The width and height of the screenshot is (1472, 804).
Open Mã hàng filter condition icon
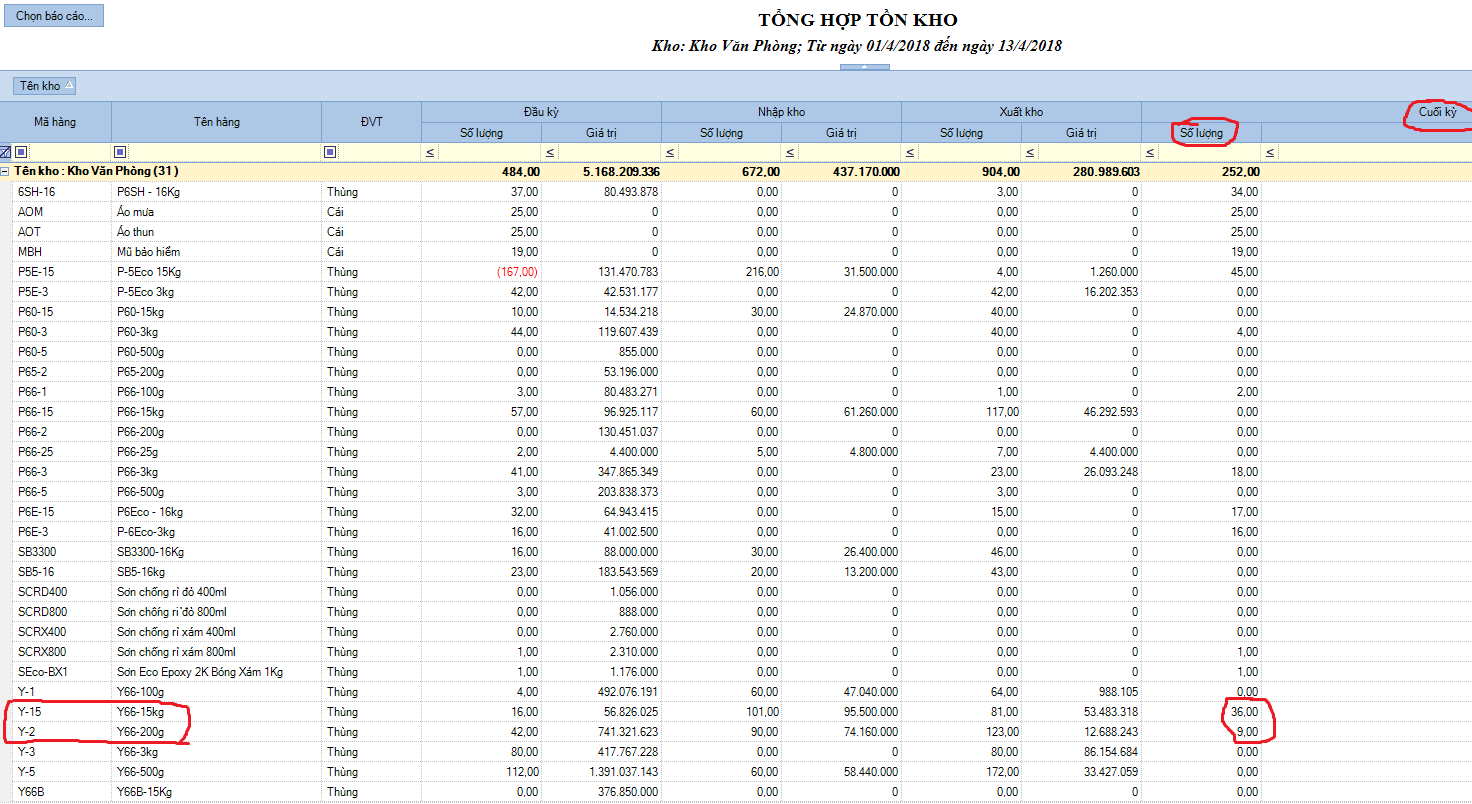[21, 152]
